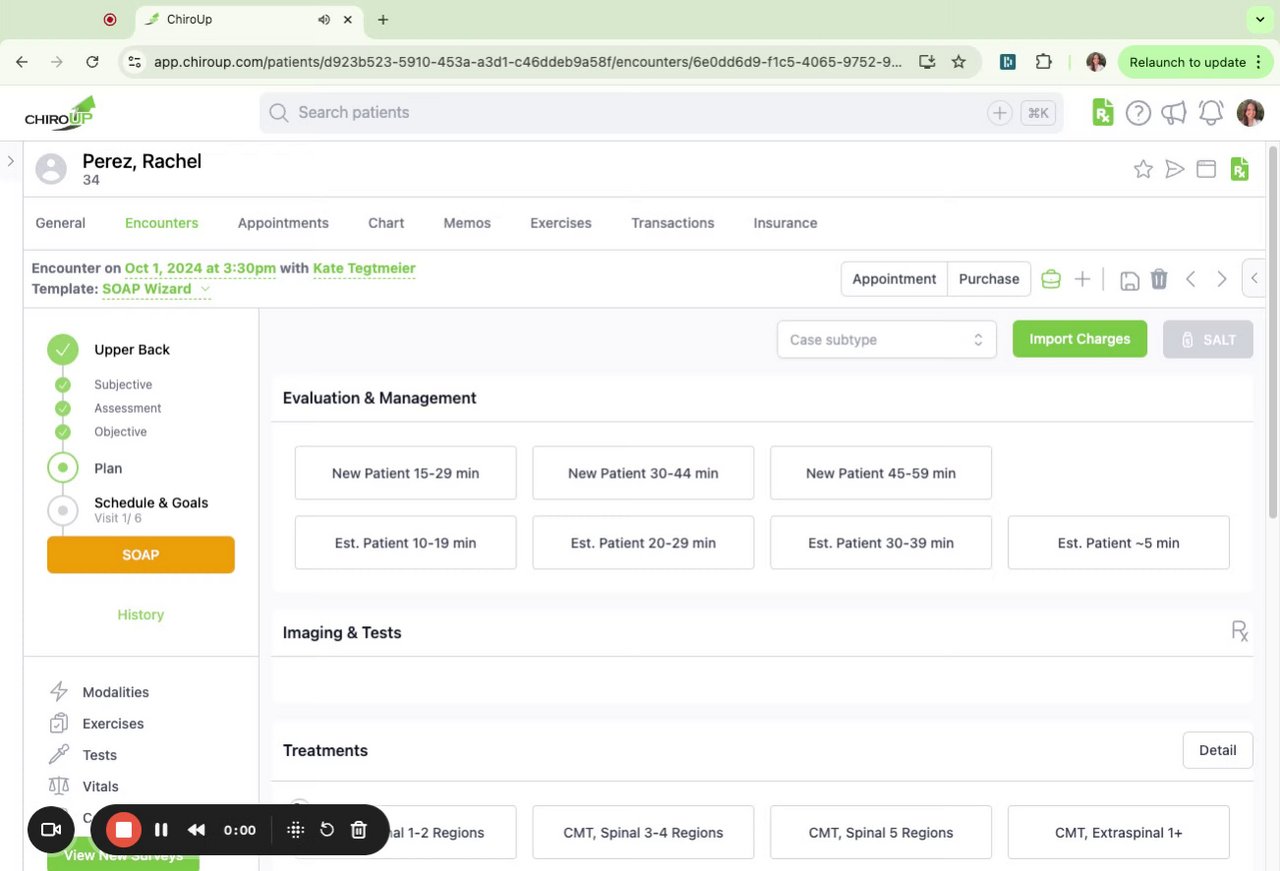Click the Exercises clipboard icon

coord(59,723)
